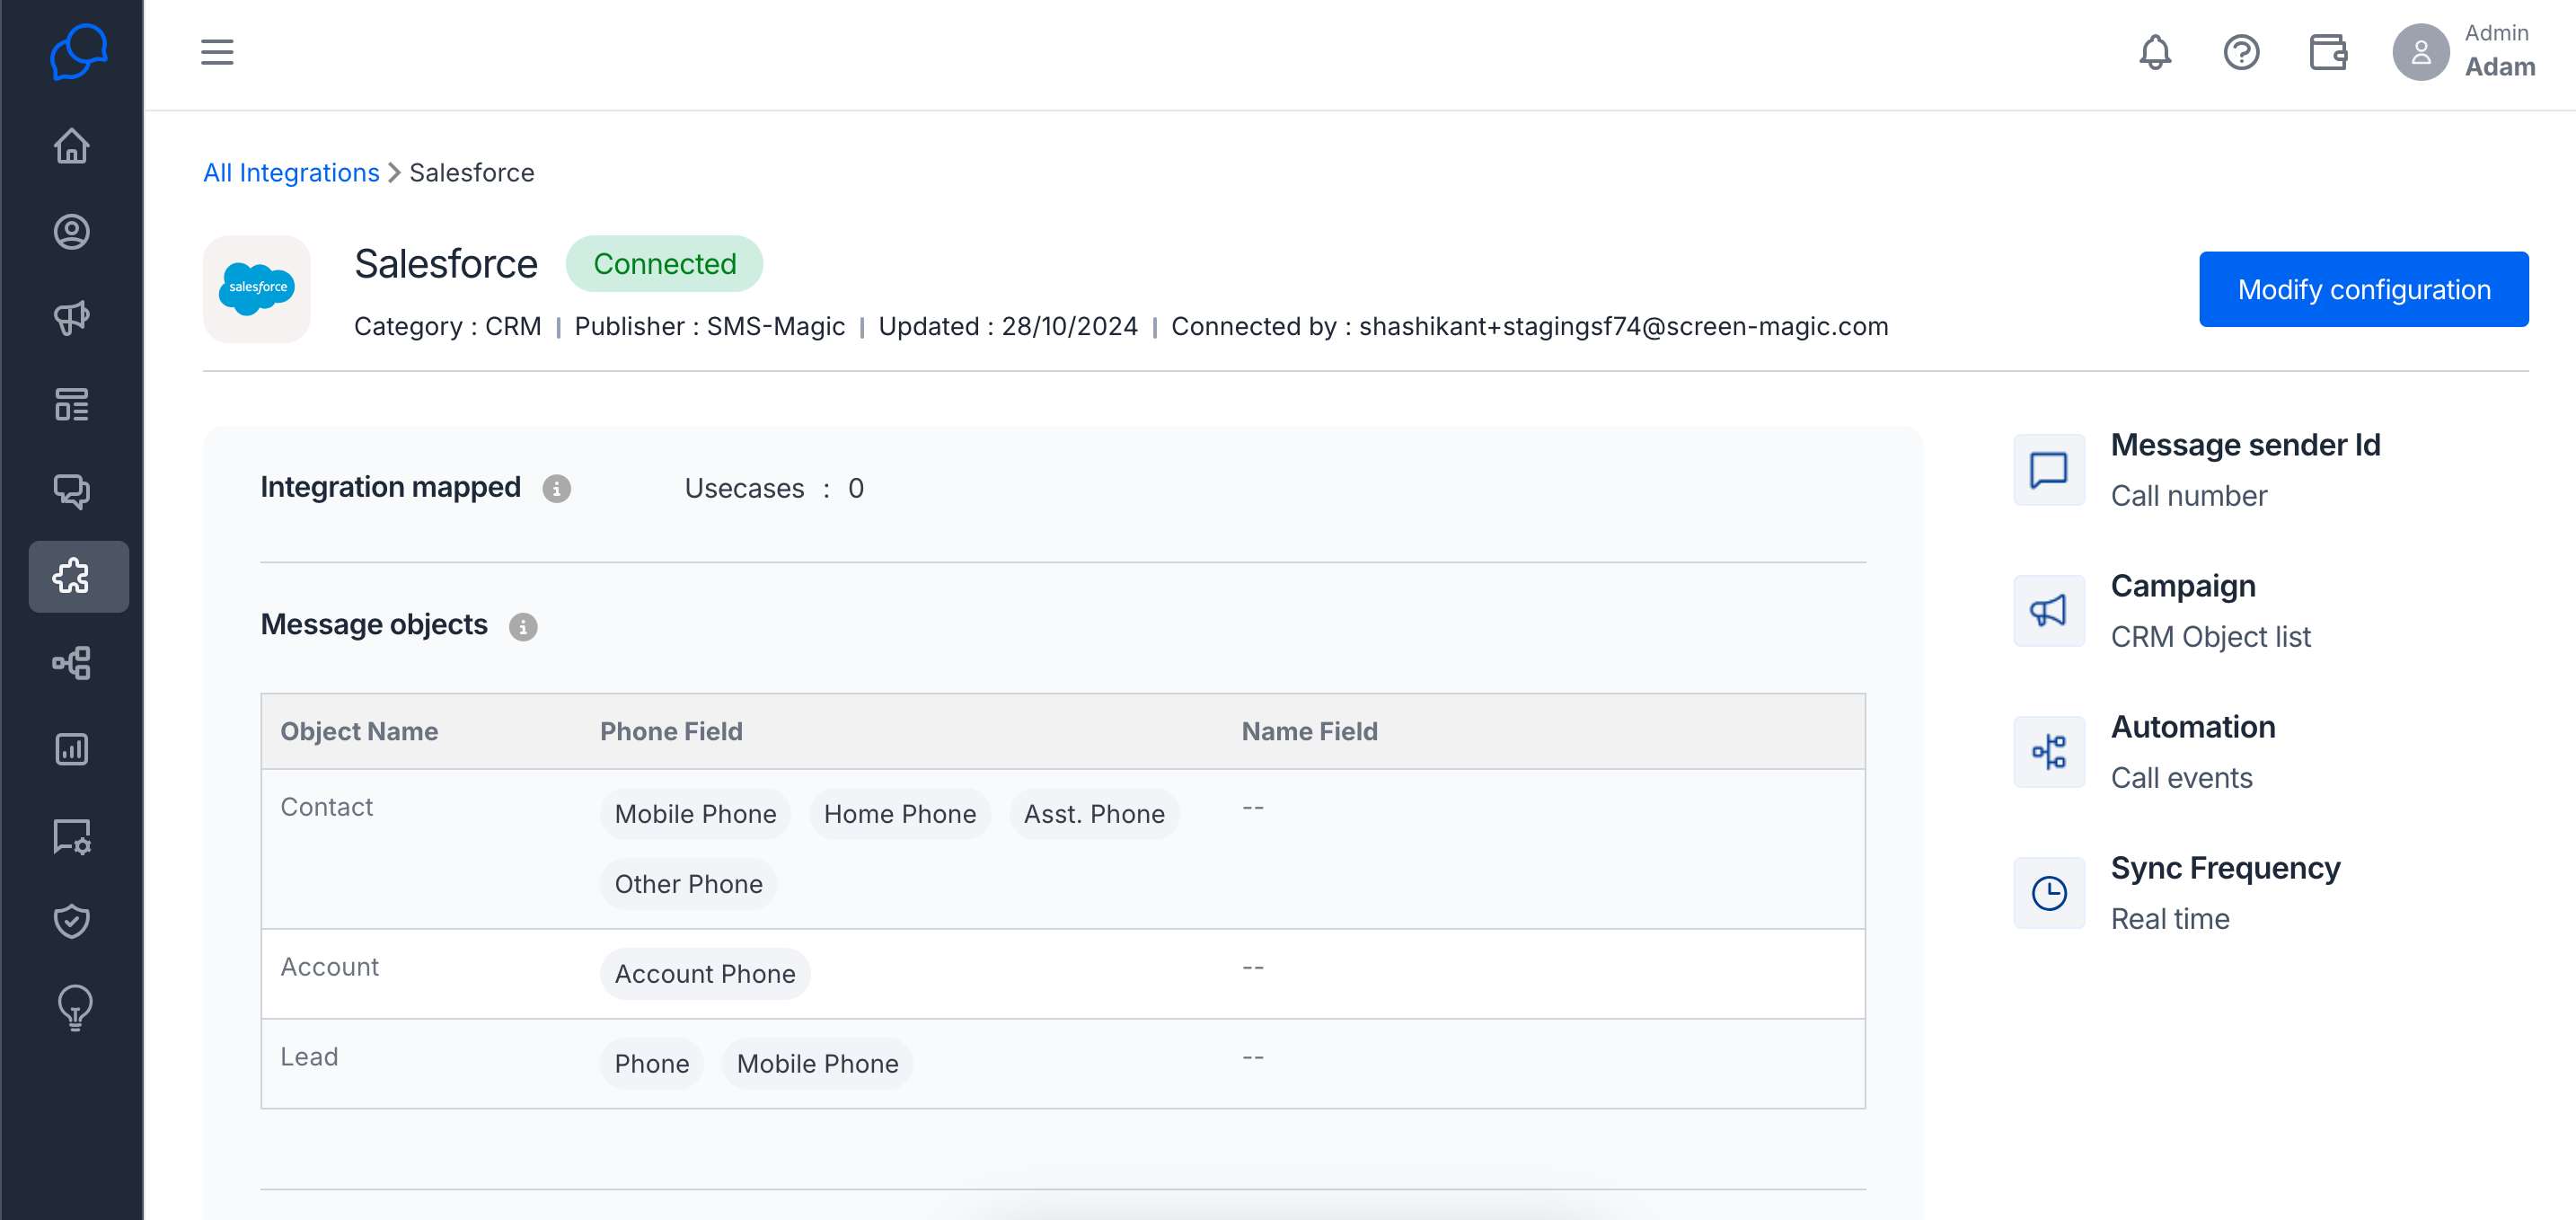This screenshot has width=2576, height=1220.
Task: Open the wallet icon in header
Action: pyautogui.click(x=2328, y=52)
